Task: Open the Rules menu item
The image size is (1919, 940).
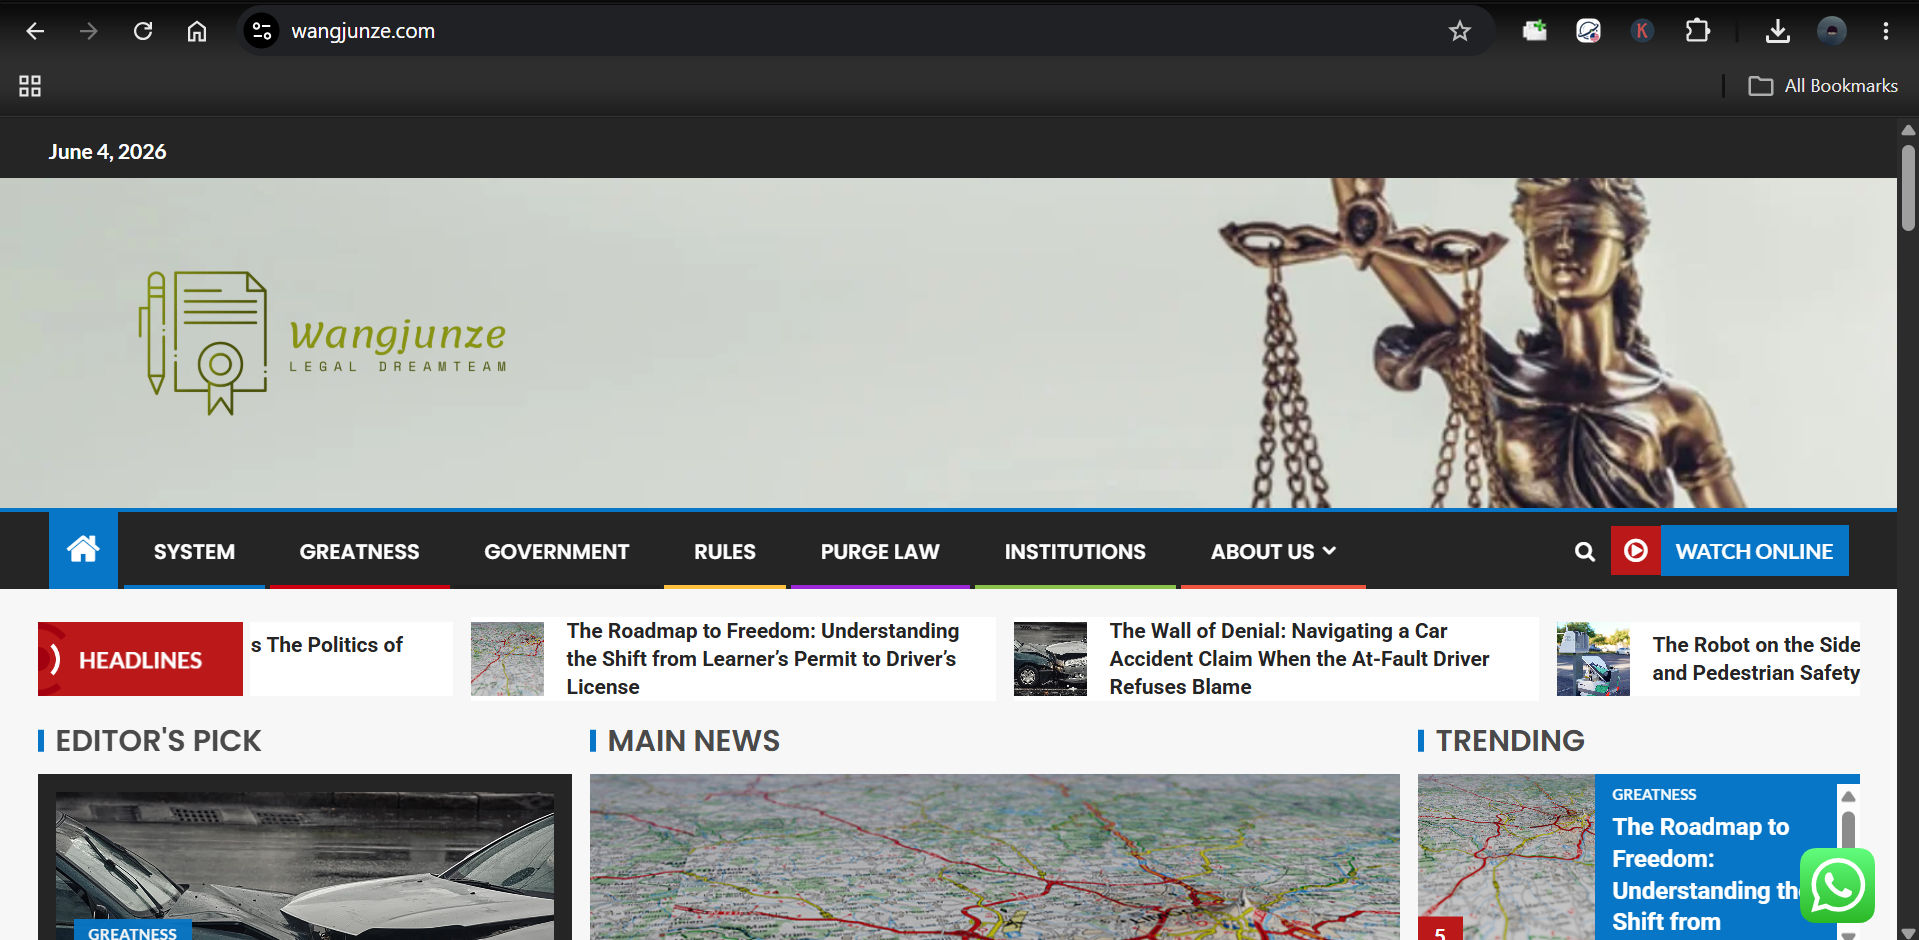Action: (x=725, y=551)
